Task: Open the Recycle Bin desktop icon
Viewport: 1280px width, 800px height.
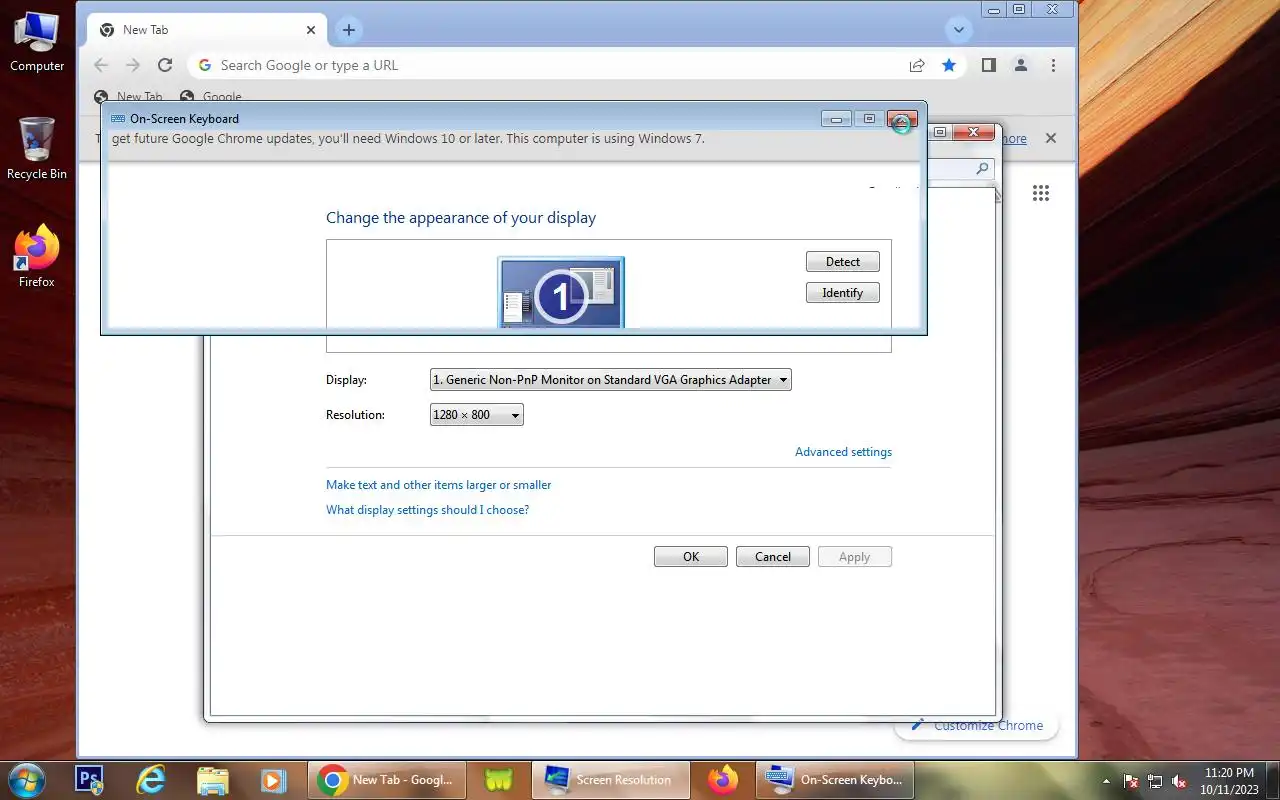Action: point(37,149)
